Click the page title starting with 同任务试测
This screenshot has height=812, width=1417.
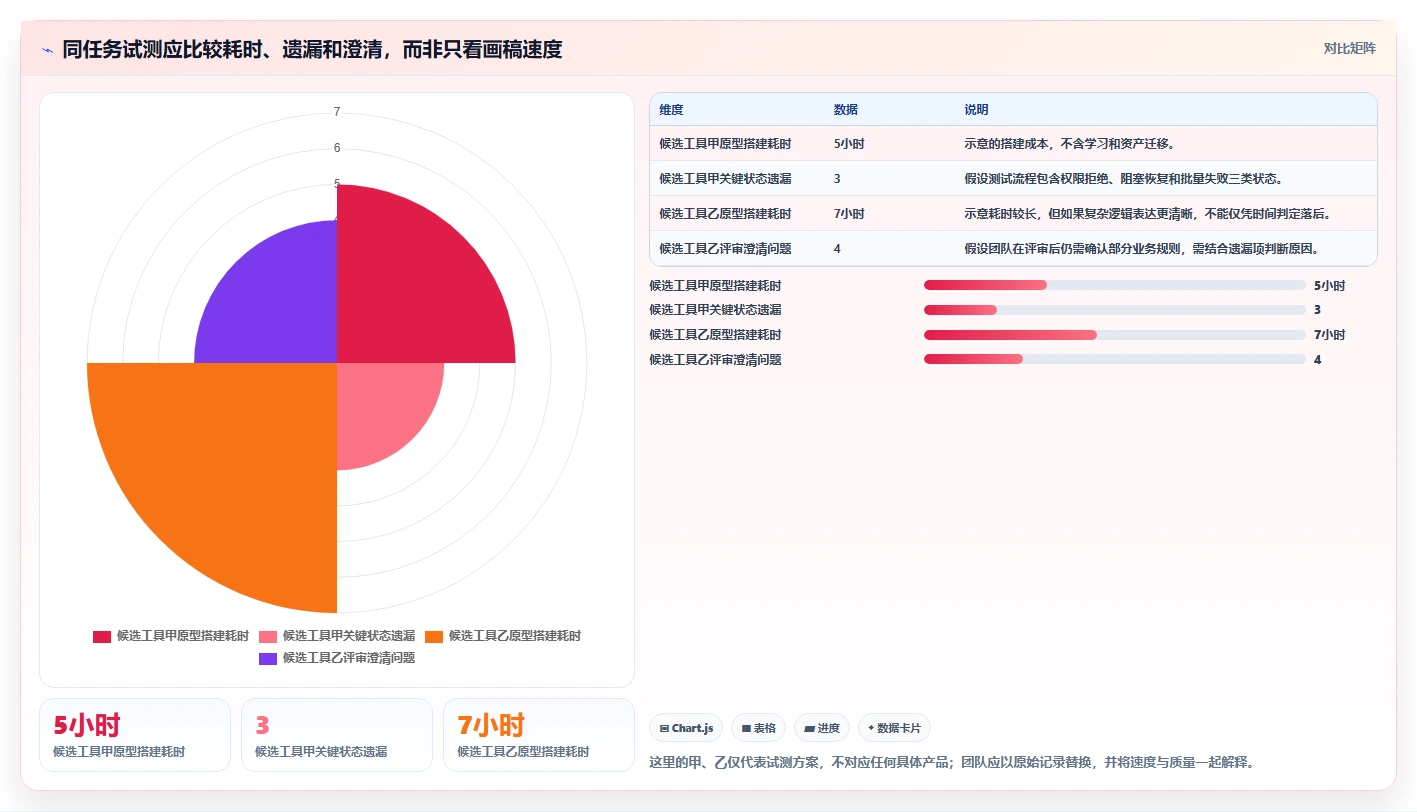pos(312,49)
